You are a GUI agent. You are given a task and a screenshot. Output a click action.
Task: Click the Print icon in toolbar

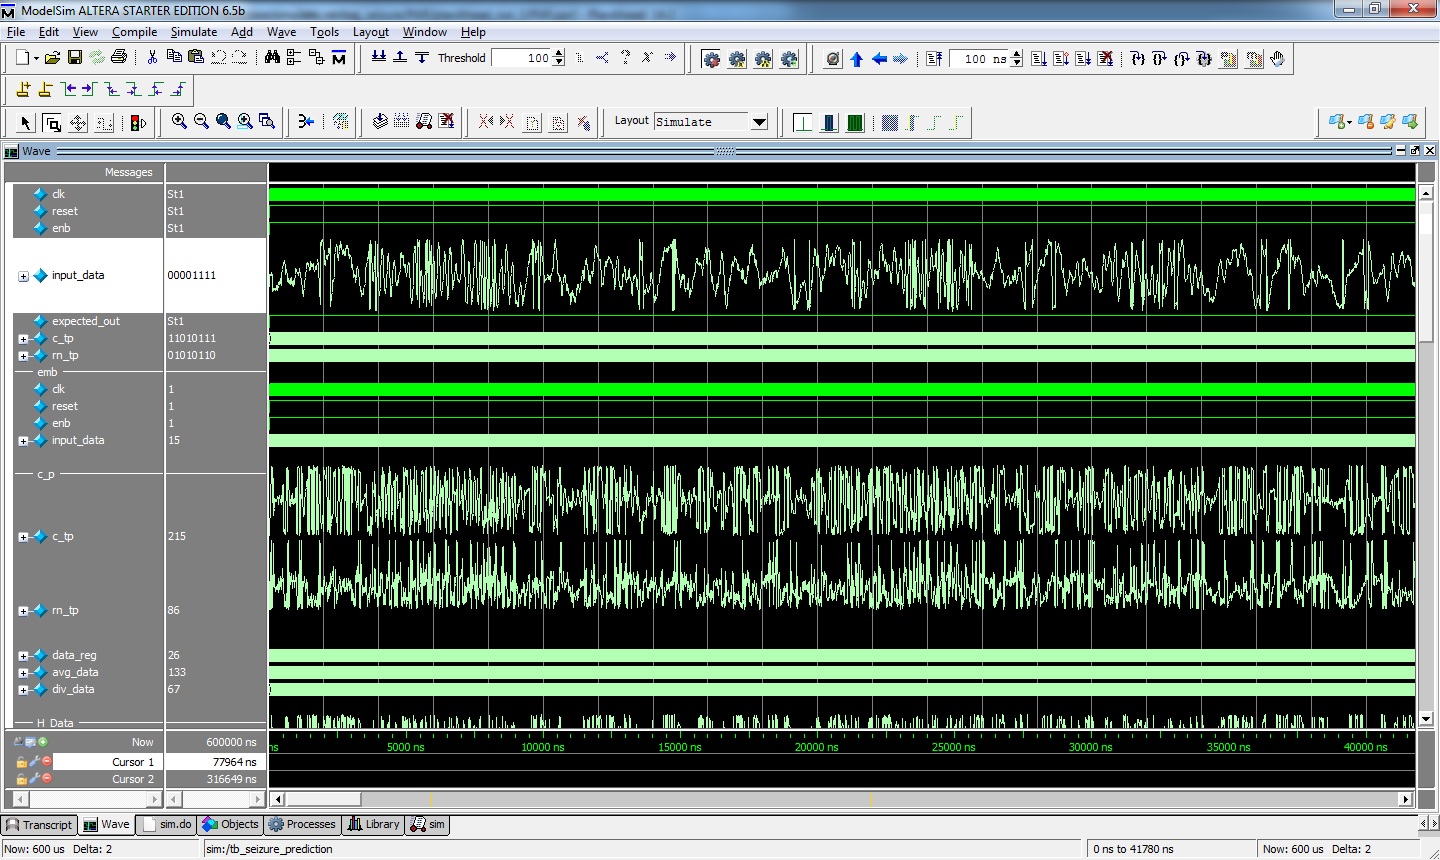coord(119,58)
